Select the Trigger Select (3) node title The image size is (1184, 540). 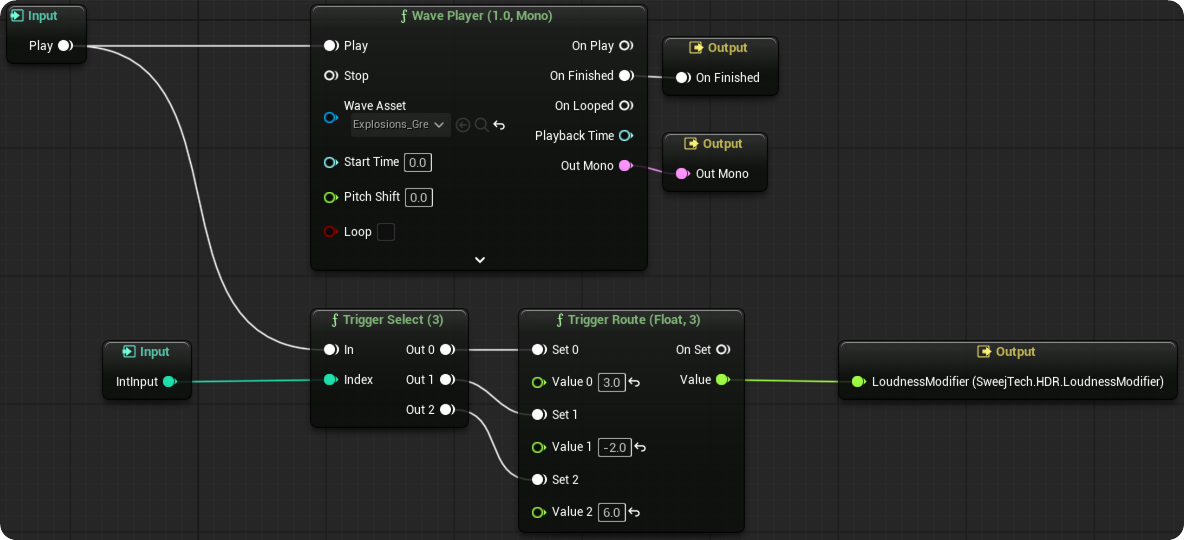[387, 319]
